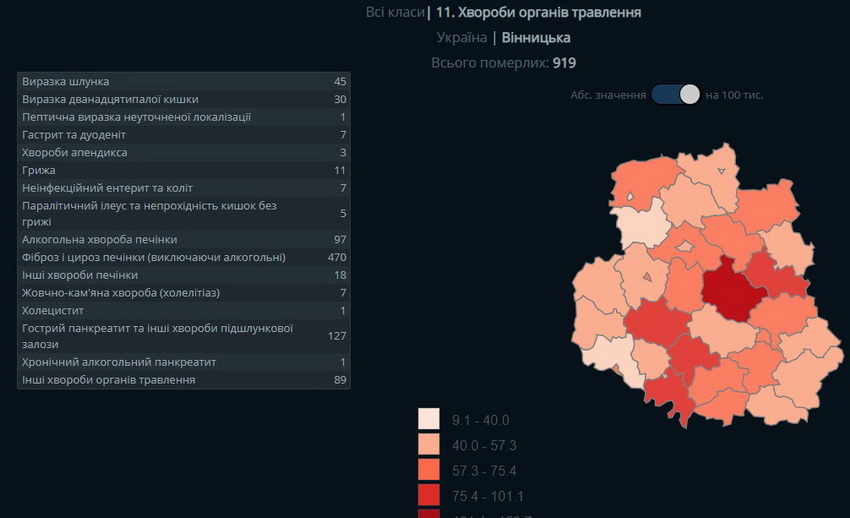
Task: Toggle absolute values vs per 100k switch
Action: tap(676, 94)
